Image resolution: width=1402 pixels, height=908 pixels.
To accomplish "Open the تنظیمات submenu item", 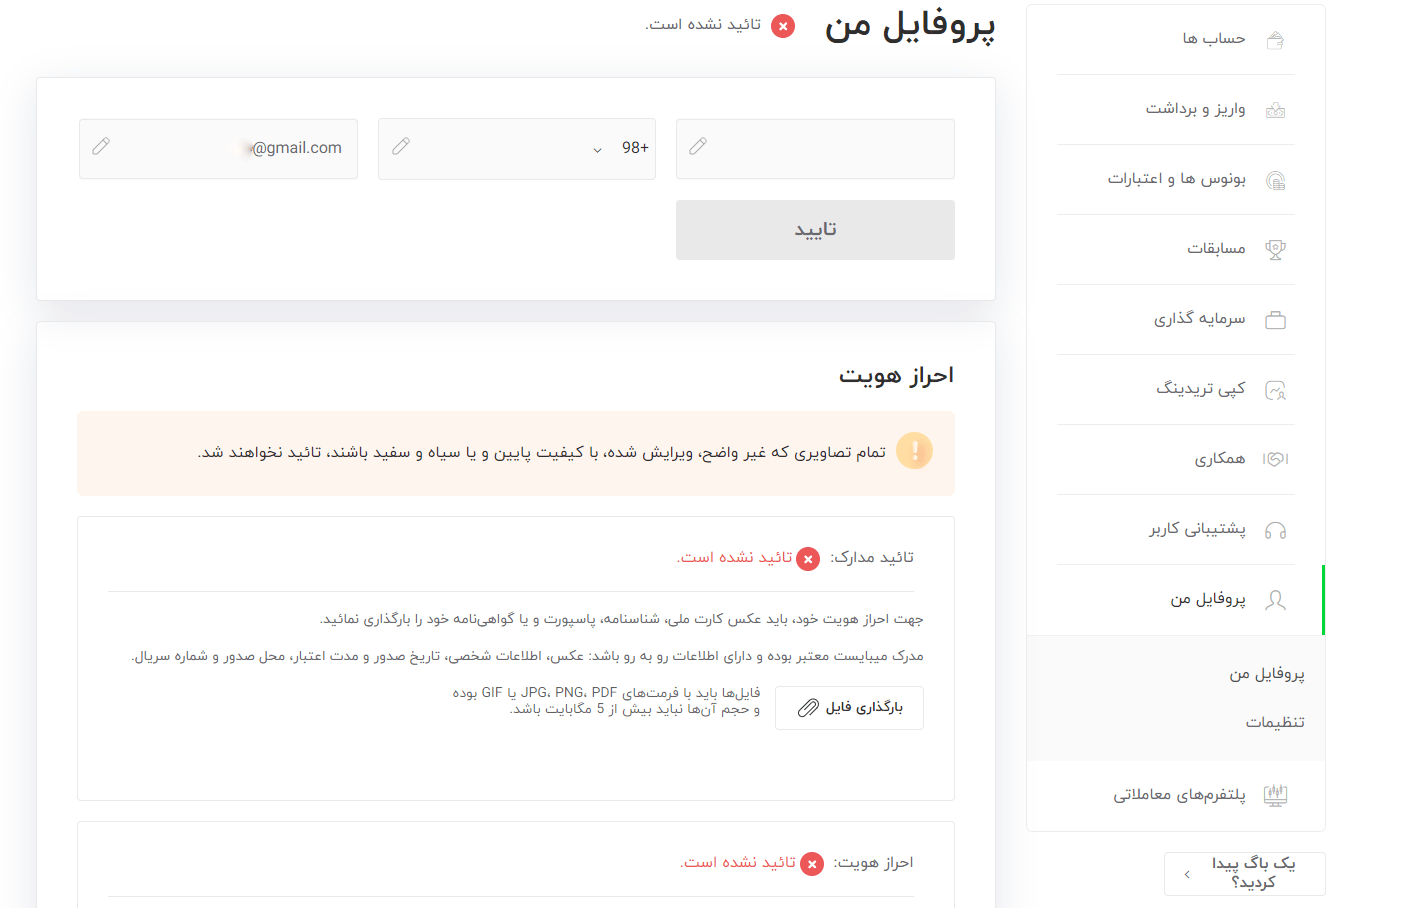I will 1274,722.
